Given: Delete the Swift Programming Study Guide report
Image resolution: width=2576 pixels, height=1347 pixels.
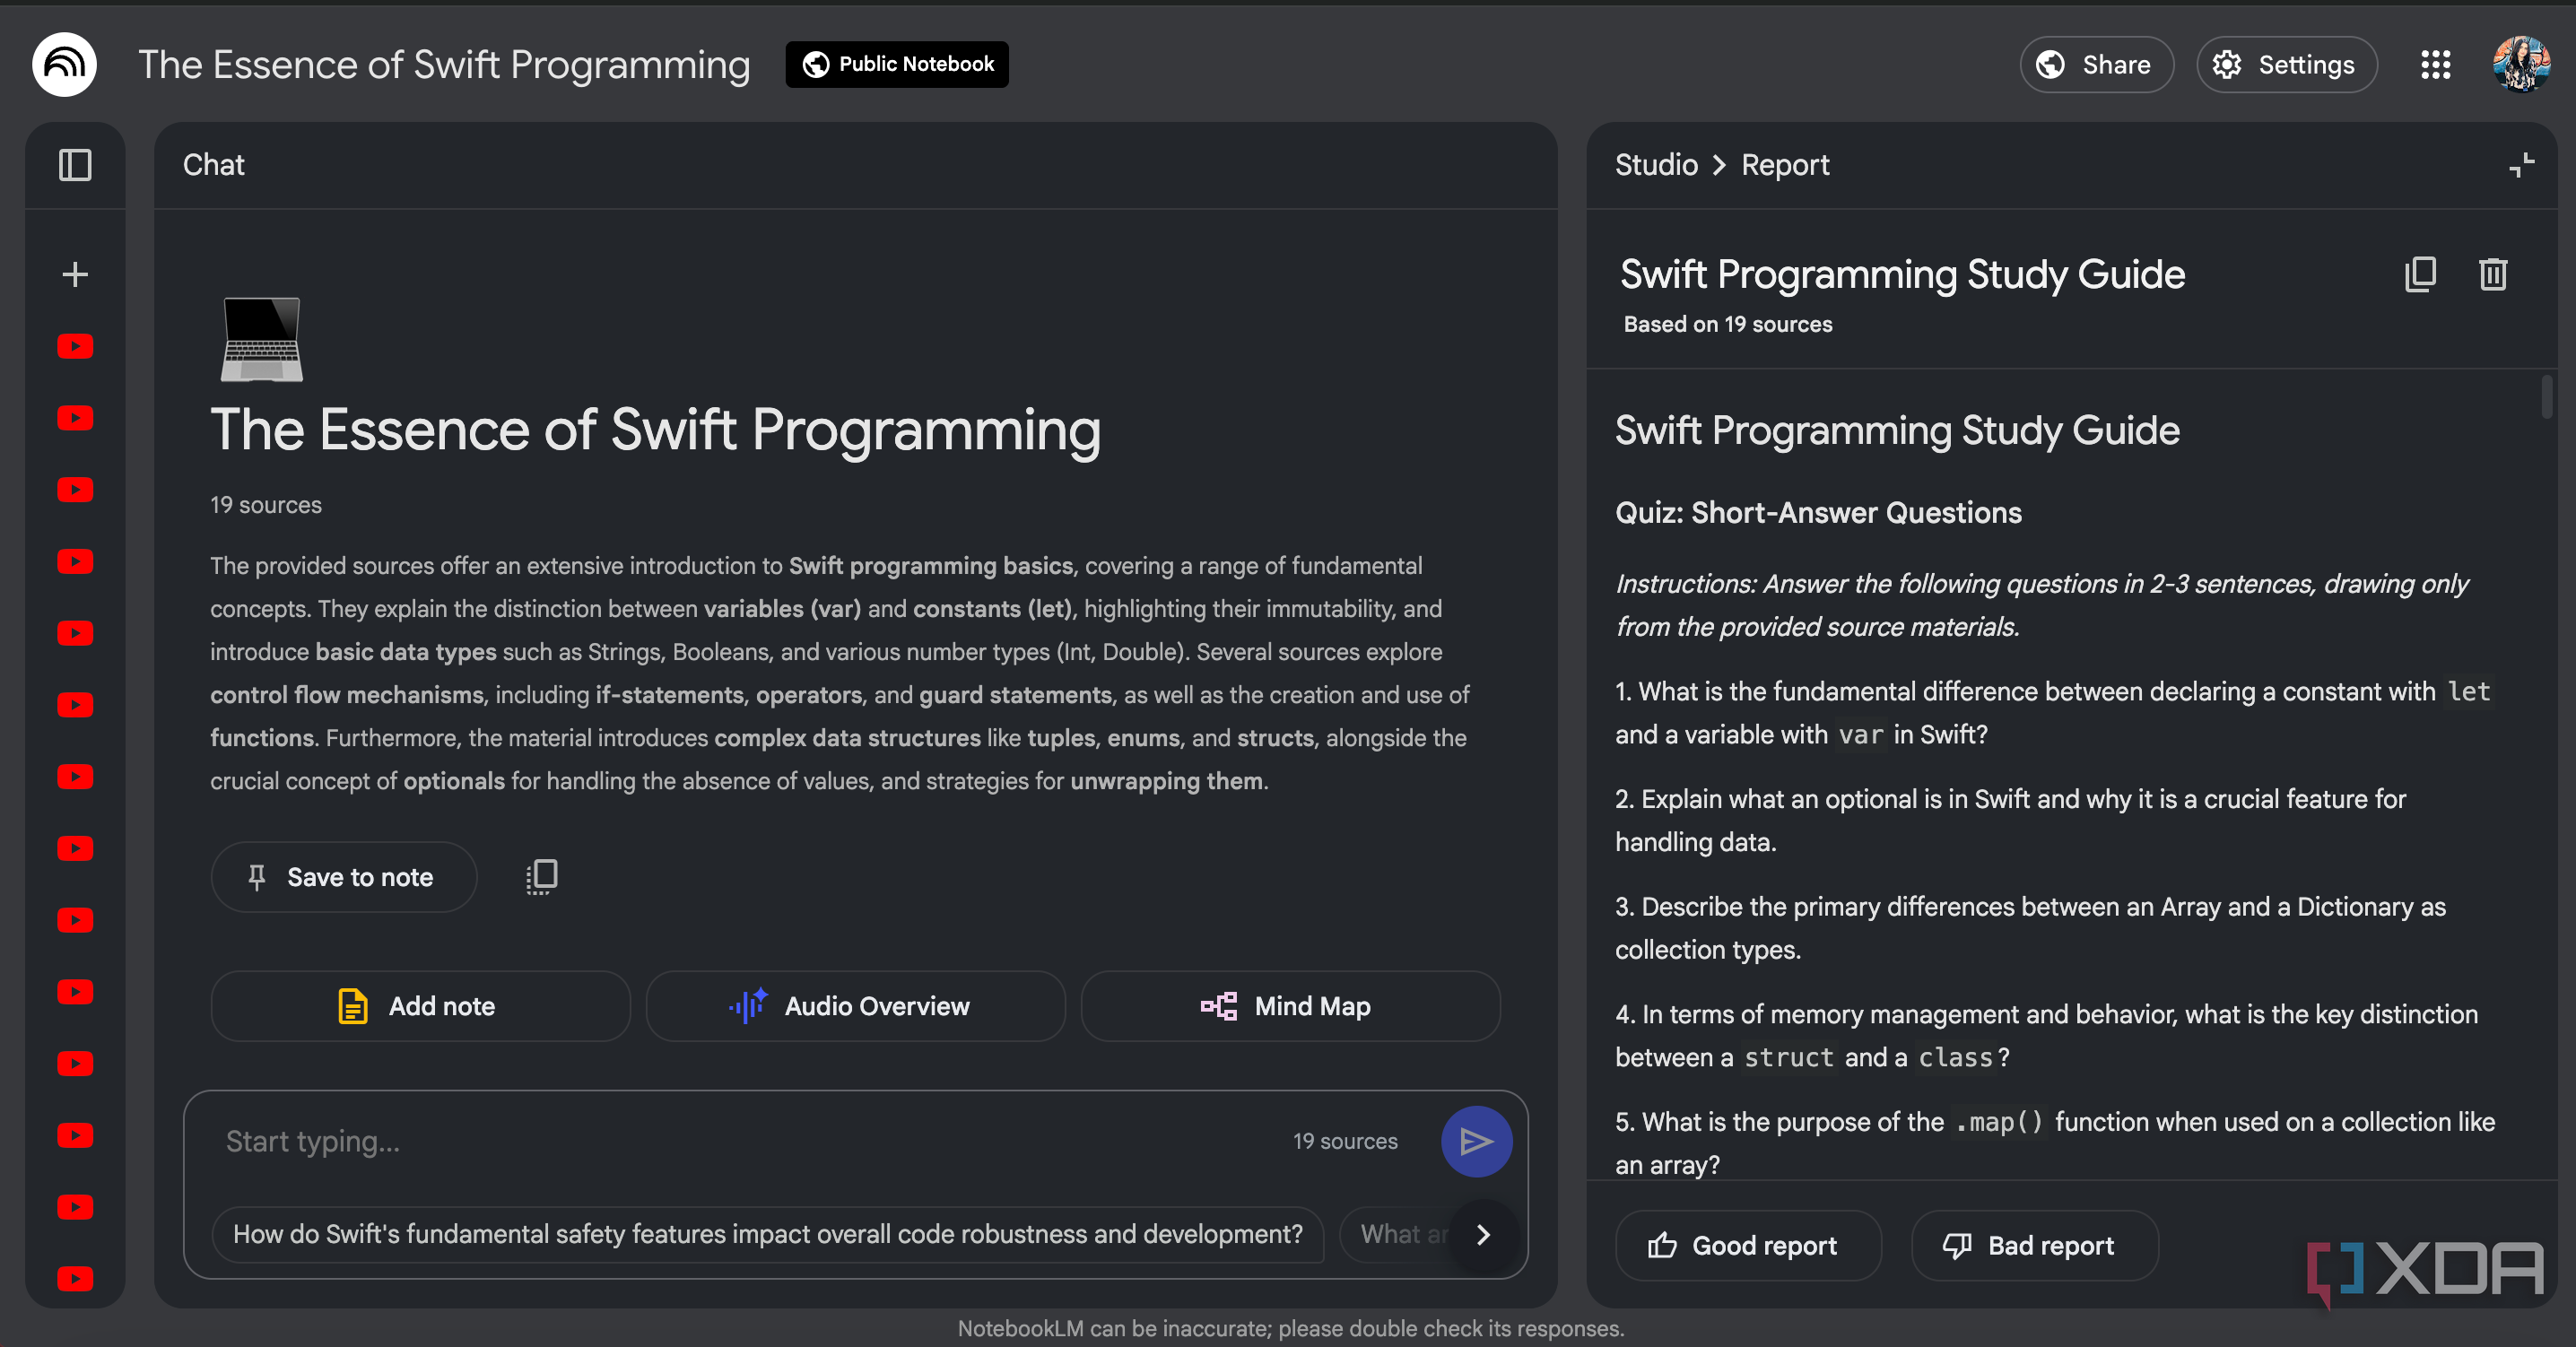Looking at the screenshot, I should pos(2493,274).
